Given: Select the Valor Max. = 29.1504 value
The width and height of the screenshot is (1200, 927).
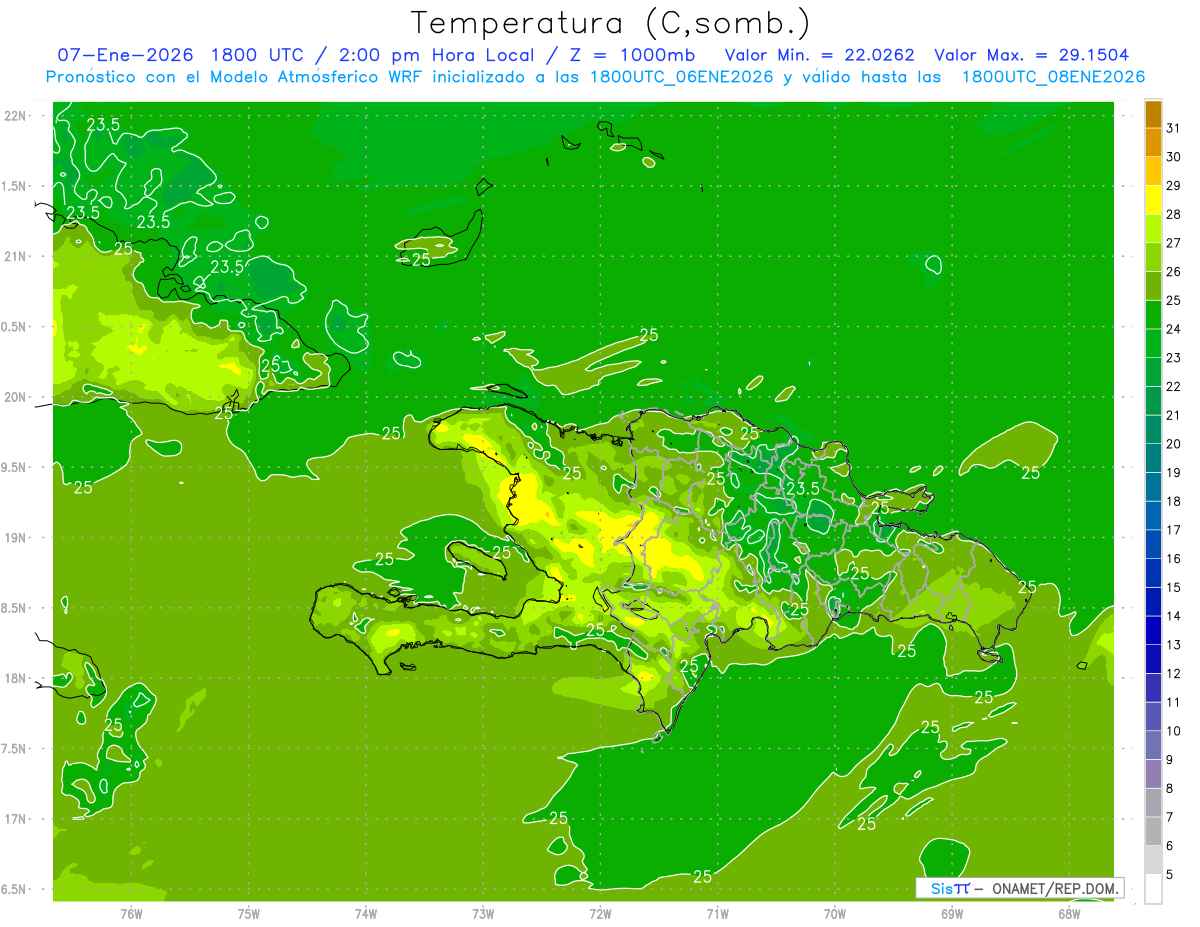Looking at the screenshot, I should (x=1032, y=55).
